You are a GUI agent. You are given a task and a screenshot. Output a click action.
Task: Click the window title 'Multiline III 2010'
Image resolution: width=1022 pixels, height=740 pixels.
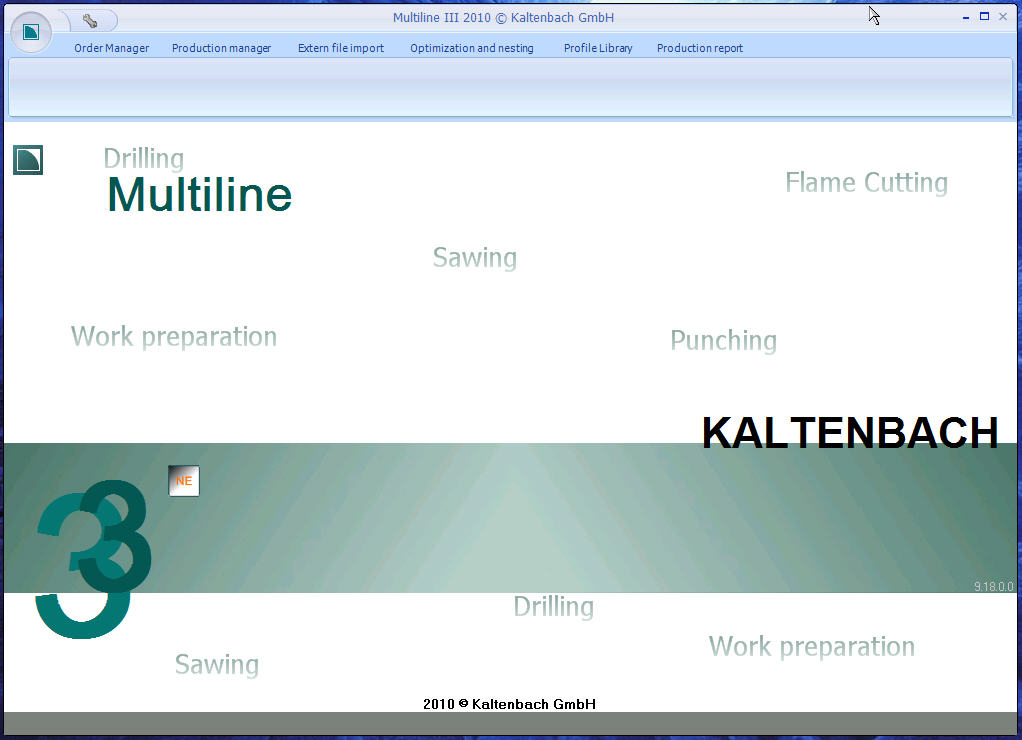click(x=442, y=18)
